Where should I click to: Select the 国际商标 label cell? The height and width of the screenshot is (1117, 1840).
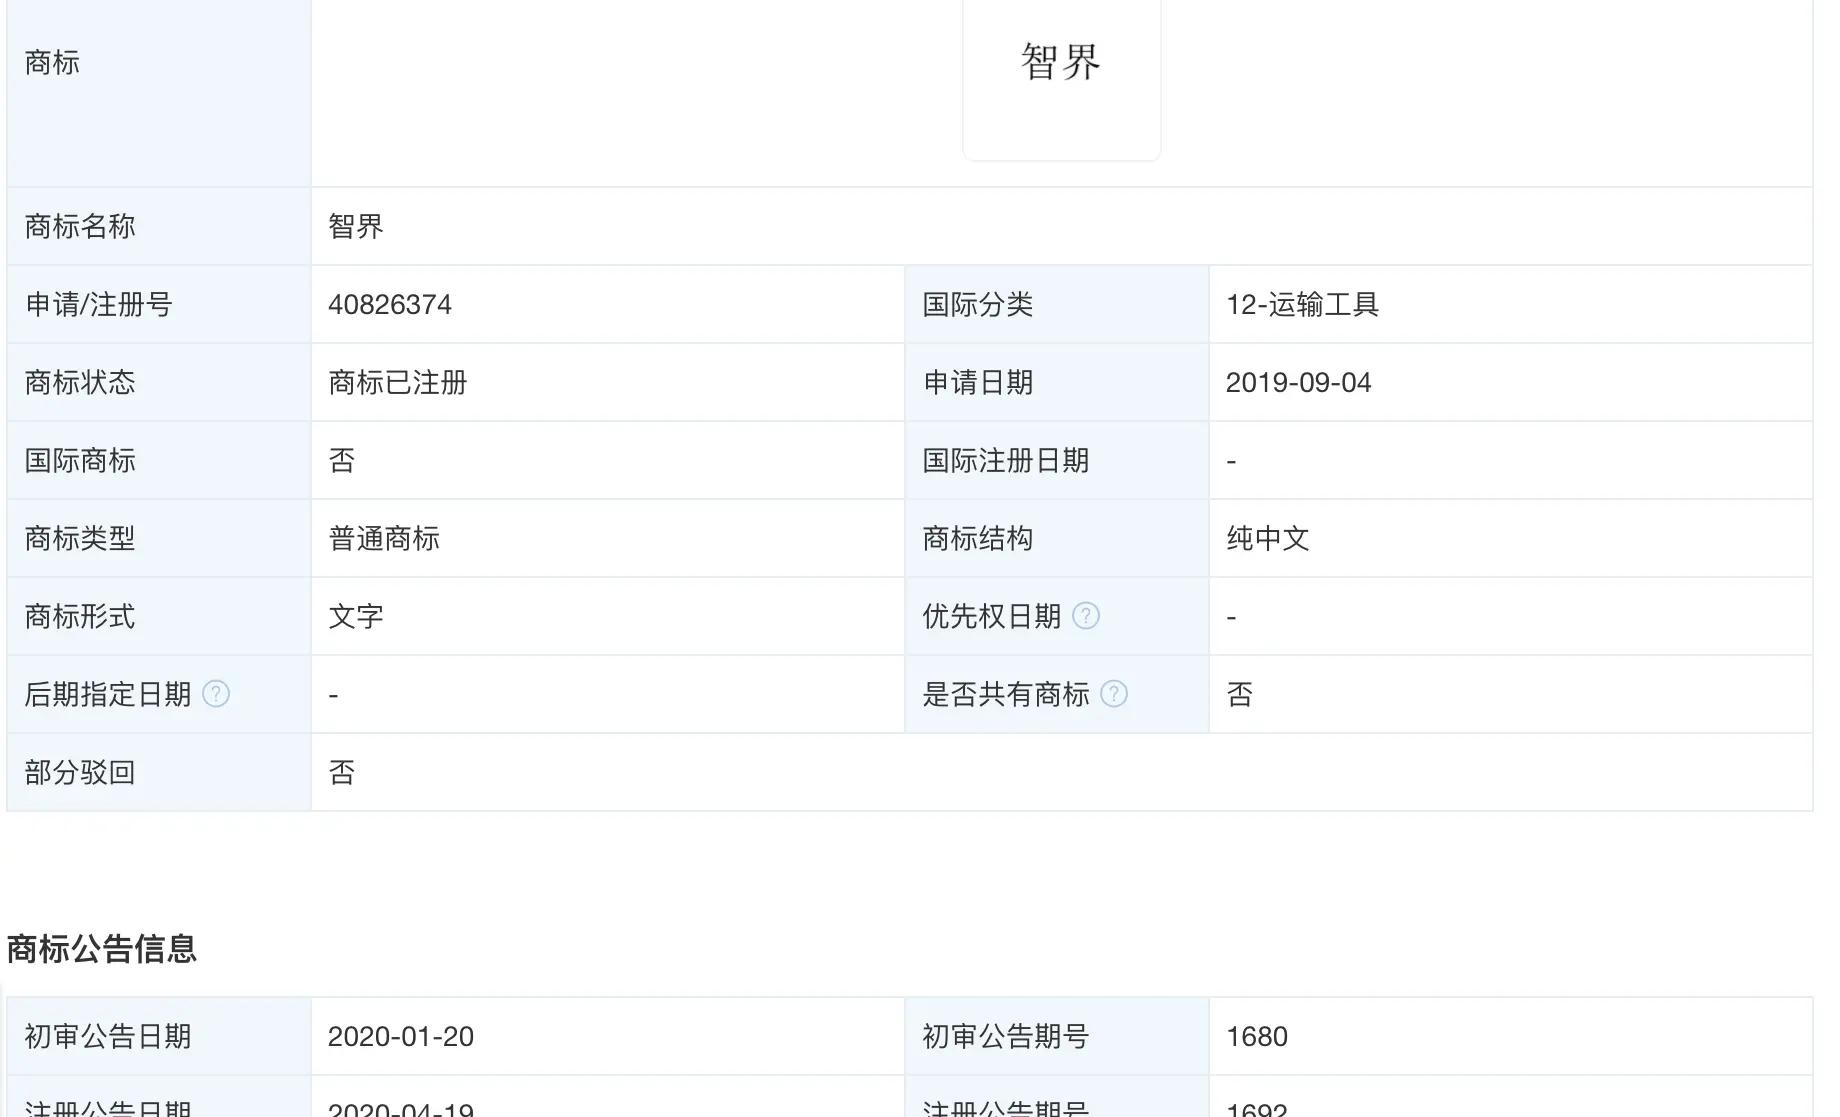coord(159,460)
